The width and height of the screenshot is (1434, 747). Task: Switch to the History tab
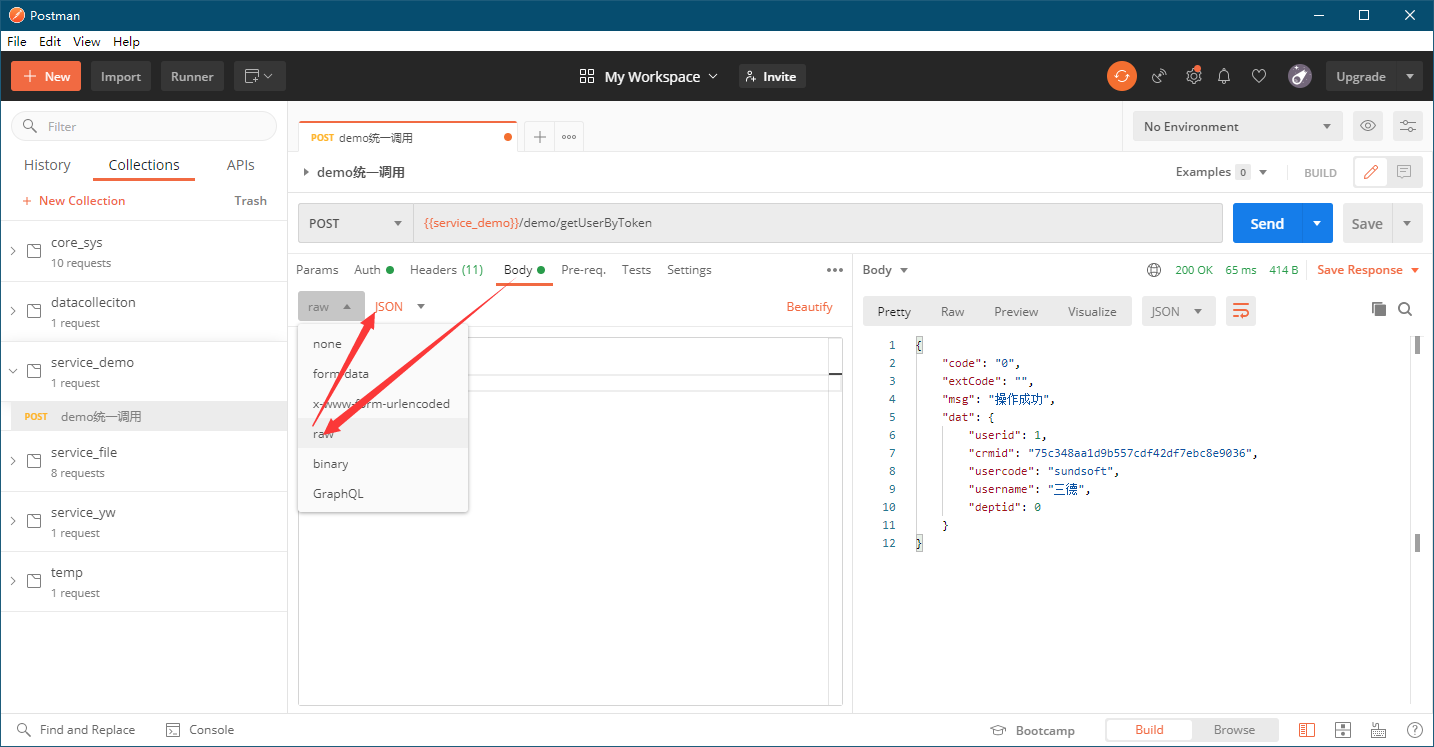(x=47, y=165)
